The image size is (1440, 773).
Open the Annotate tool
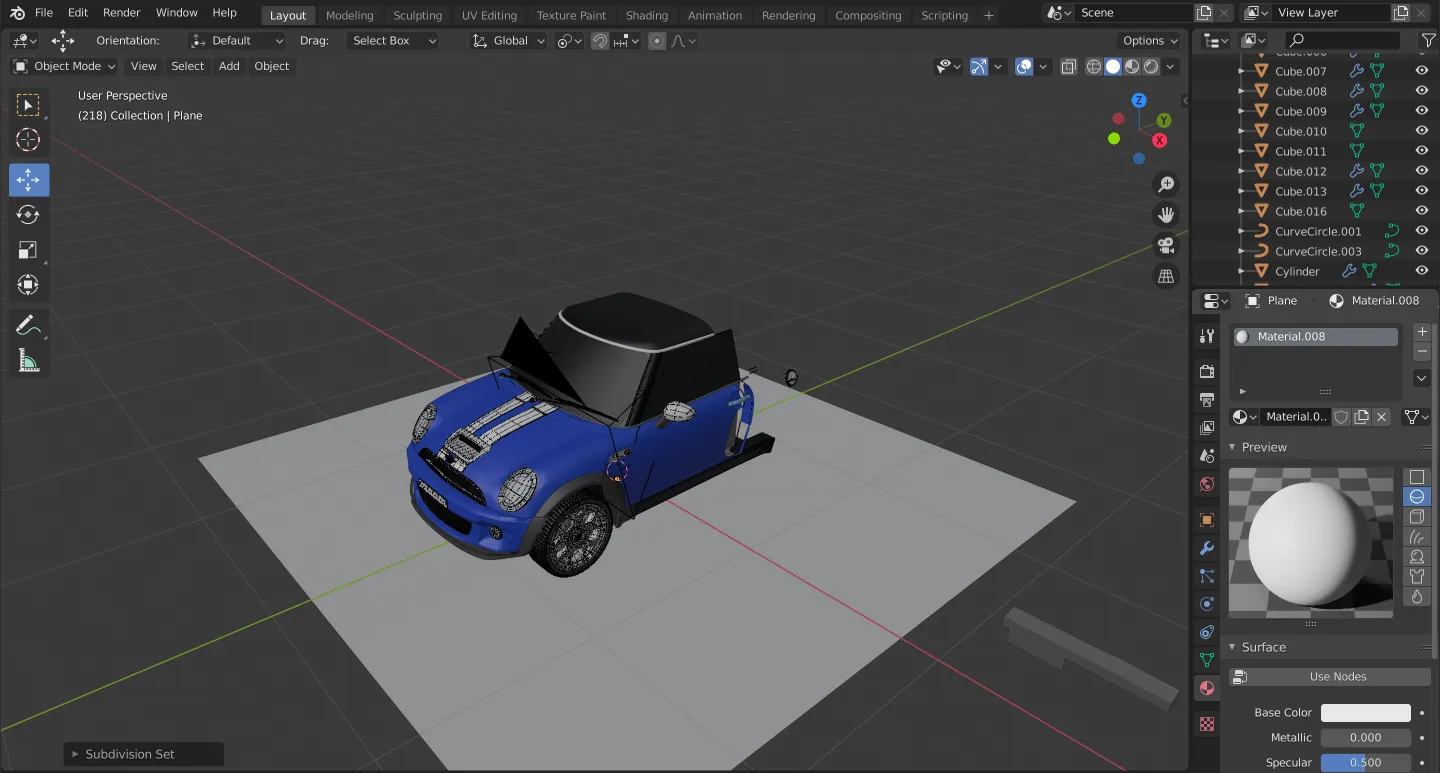click(28, 323)
